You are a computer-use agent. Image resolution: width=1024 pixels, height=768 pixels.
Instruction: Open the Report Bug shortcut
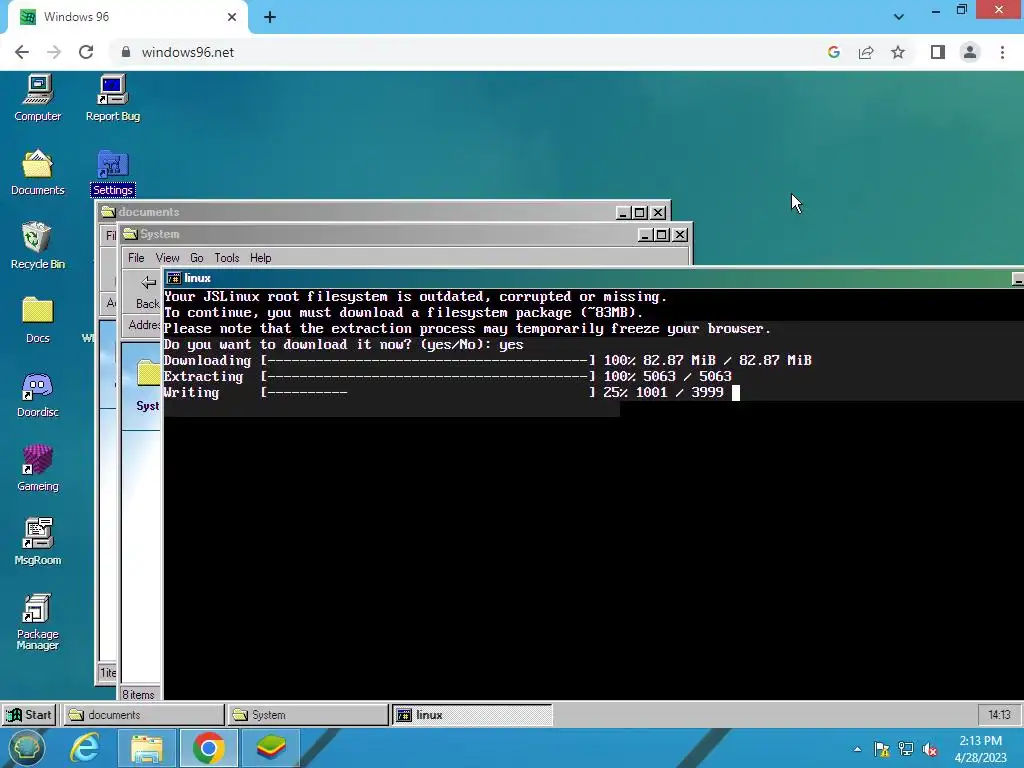tap(112, 99)
